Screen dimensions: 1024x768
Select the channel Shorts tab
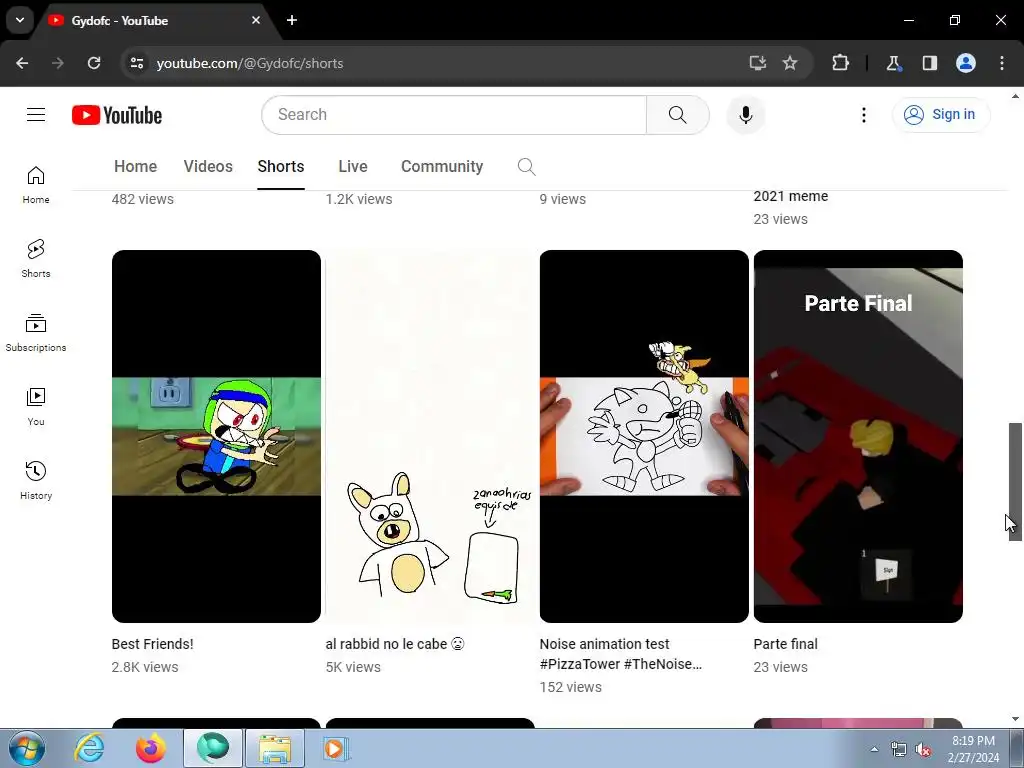[x=281, y=167]
